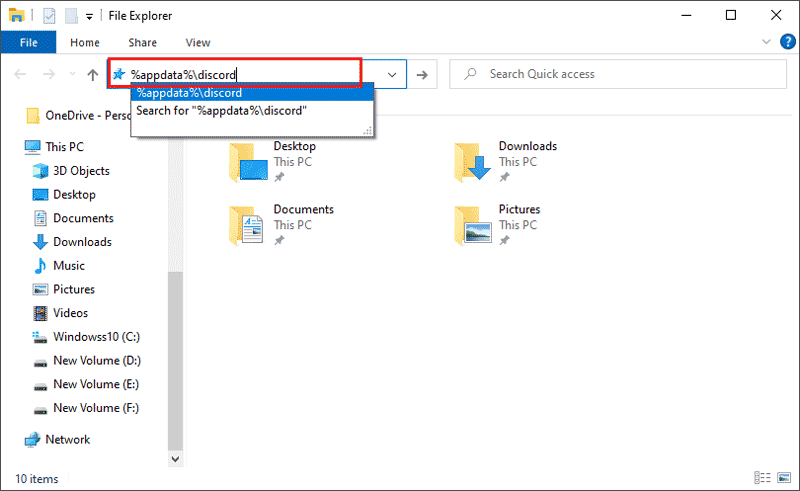The image size is (800, 491).
Task: Switch to the View ribbon tab
Action: [x=198, y=42]
